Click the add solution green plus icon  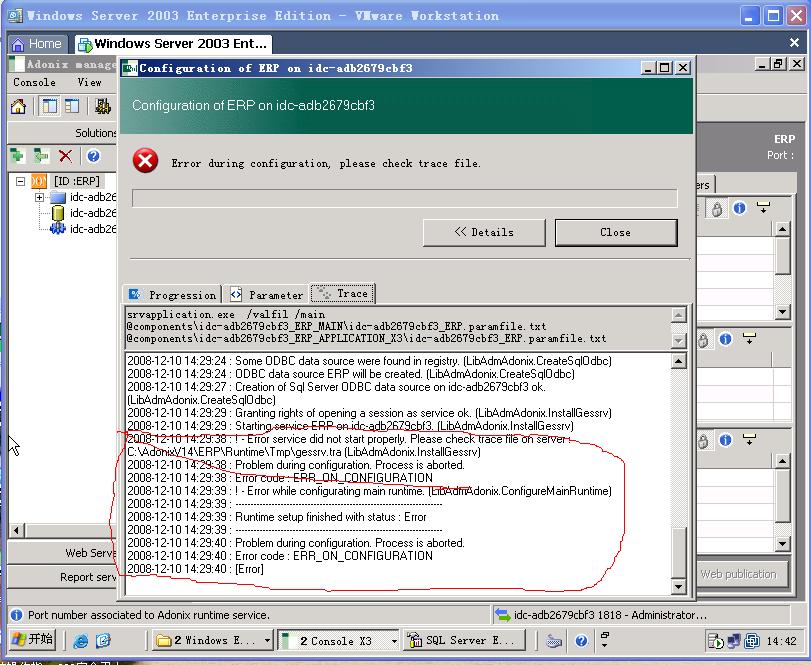(x=17, y=156)
